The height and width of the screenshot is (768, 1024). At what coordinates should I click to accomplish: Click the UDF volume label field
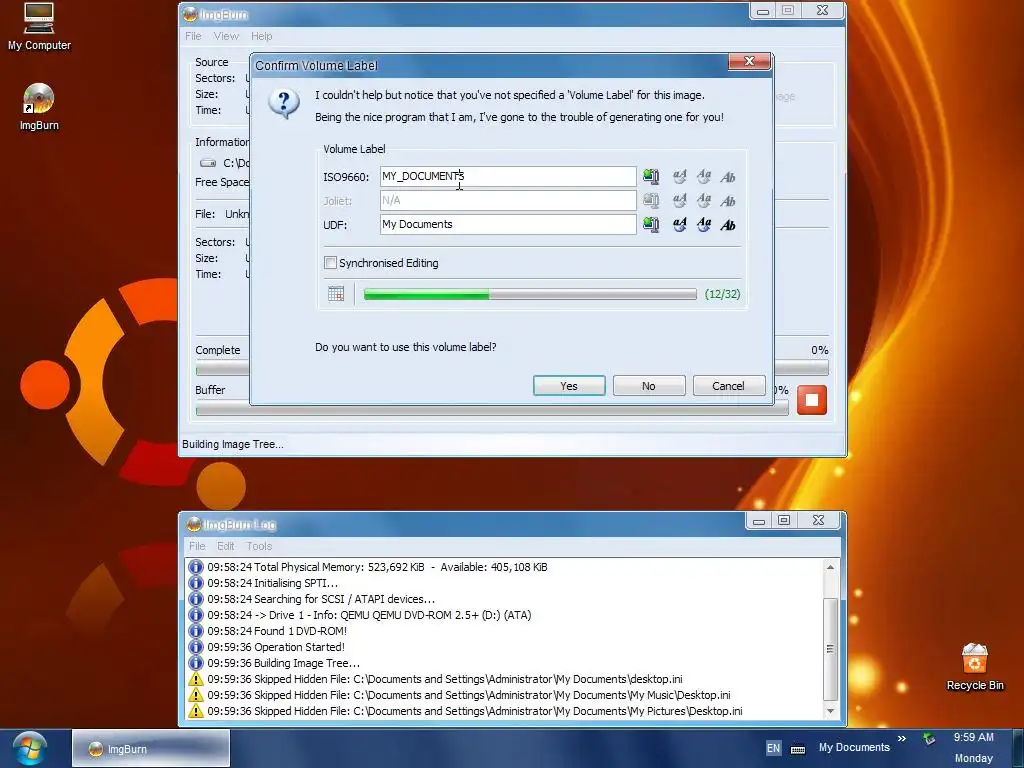click(x=508, y=224)
